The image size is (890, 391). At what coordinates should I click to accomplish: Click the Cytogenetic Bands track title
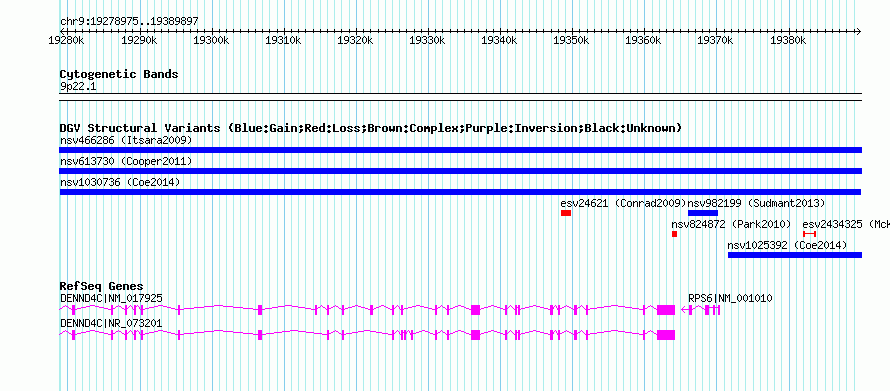pos(119,74)
